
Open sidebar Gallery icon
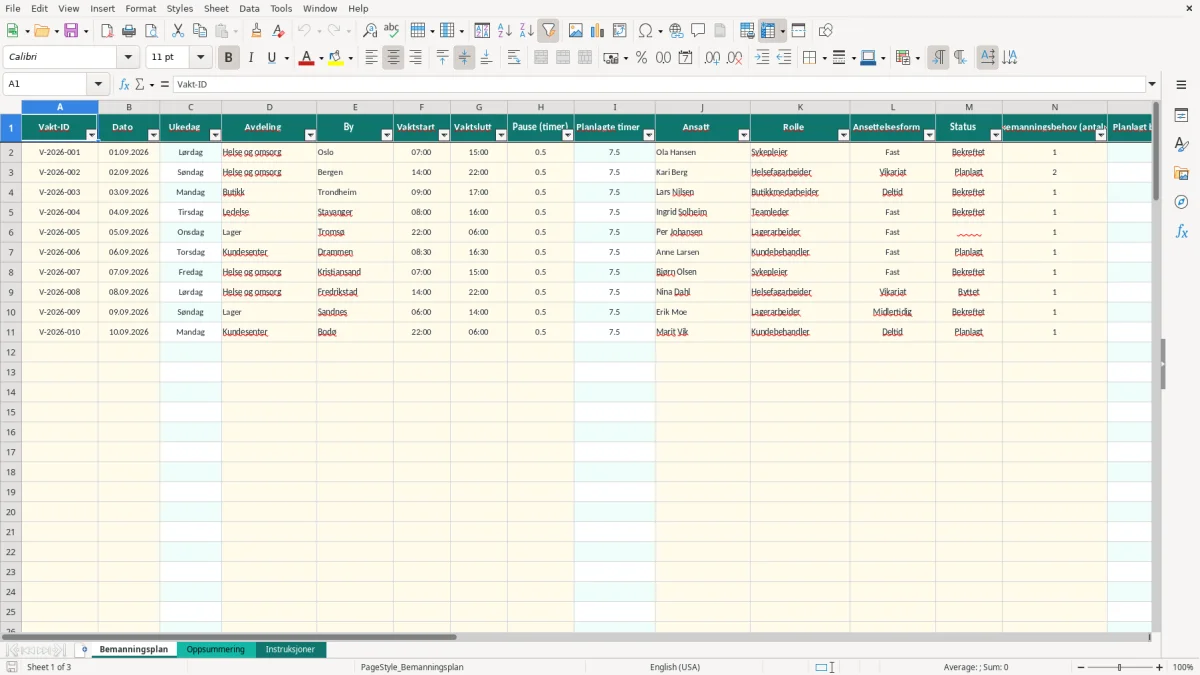click(1181, 173)
